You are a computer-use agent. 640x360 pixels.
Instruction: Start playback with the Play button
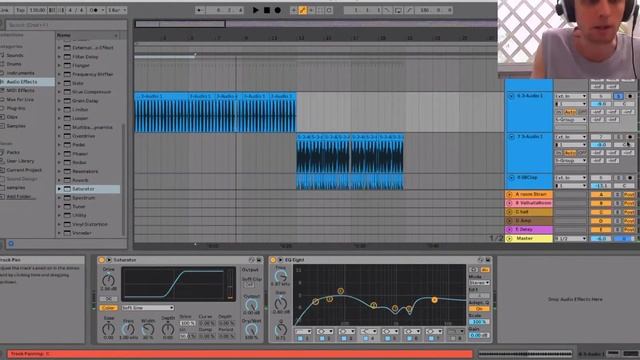point(256,10)
